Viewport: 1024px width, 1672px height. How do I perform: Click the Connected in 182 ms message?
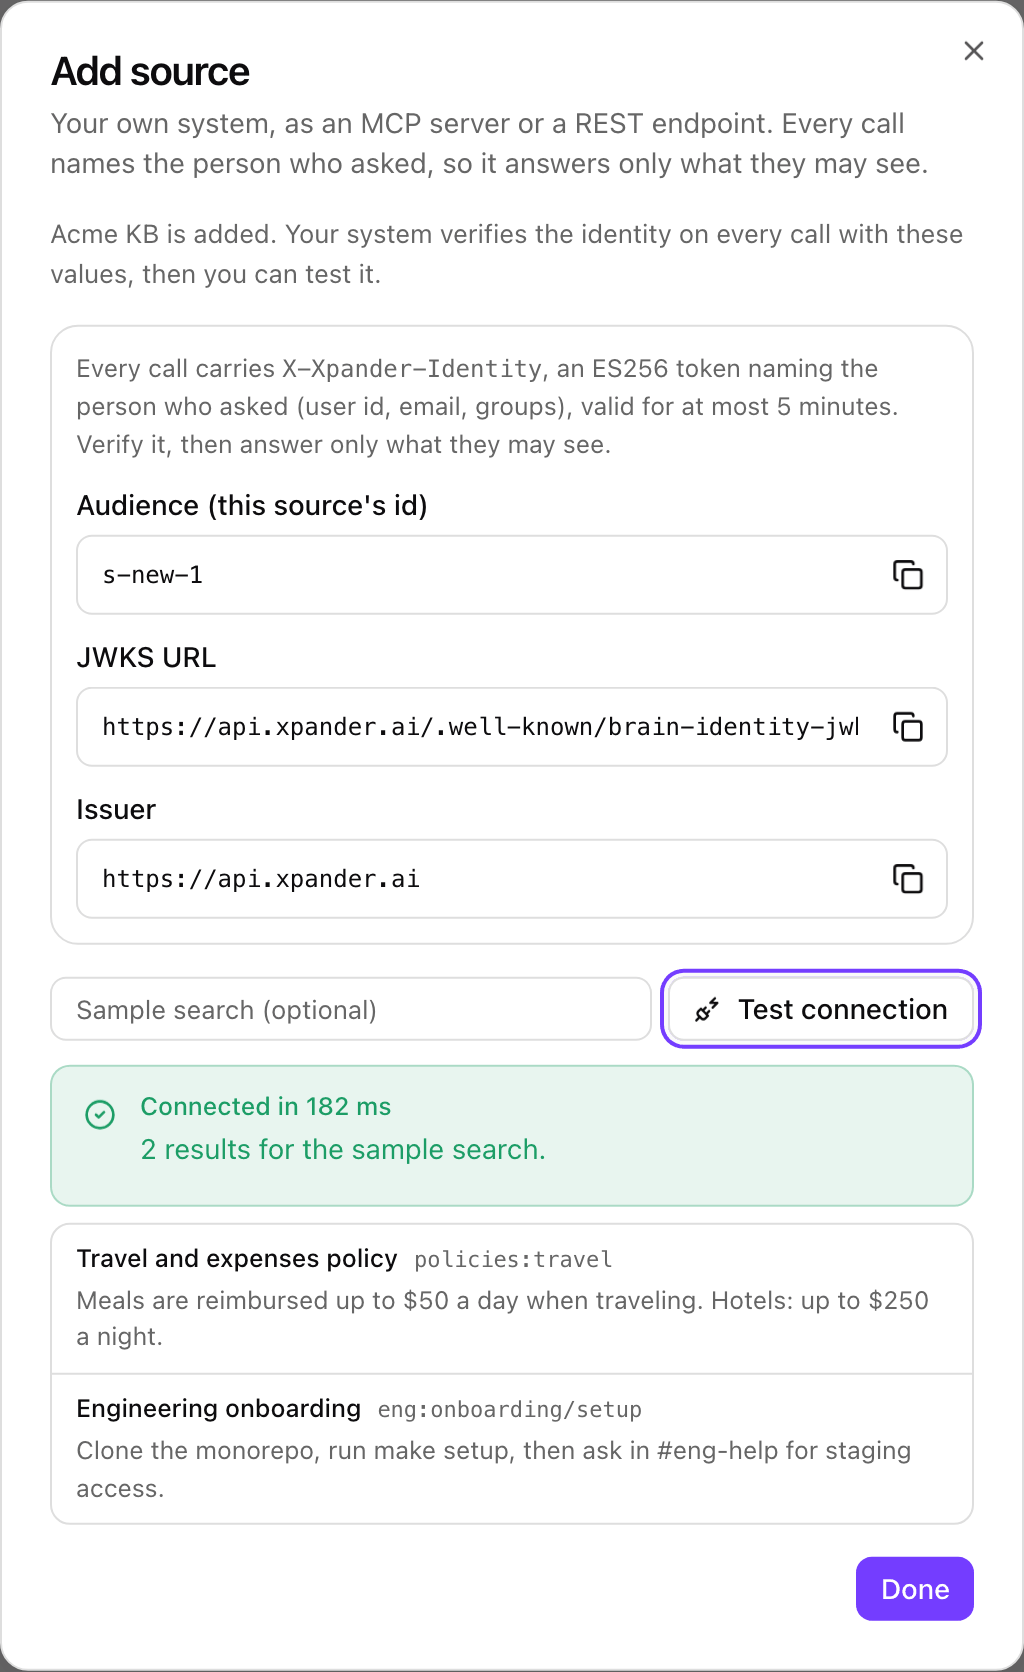click(x=265, y=1106)
